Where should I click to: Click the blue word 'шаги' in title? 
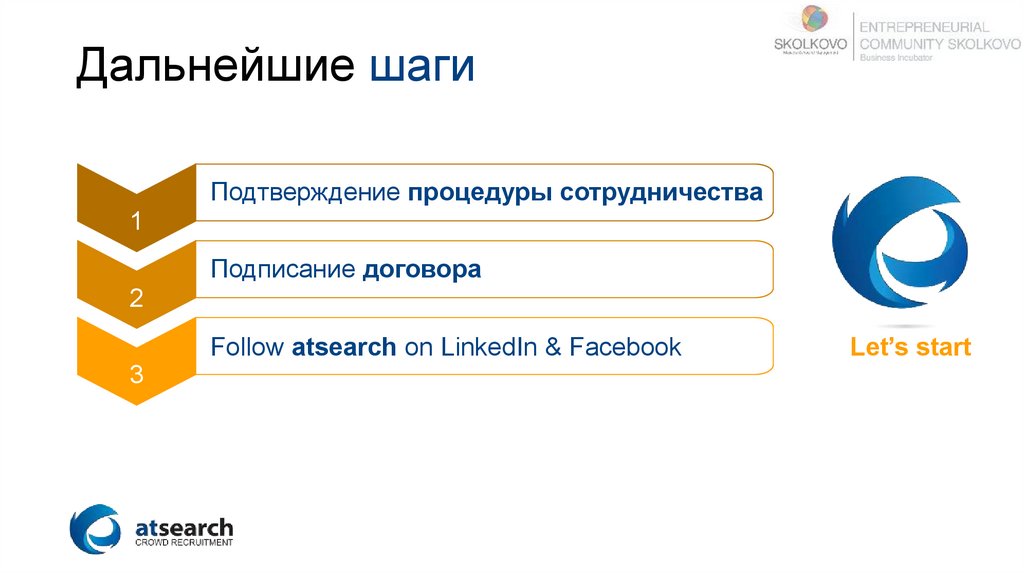click(421, 68)
